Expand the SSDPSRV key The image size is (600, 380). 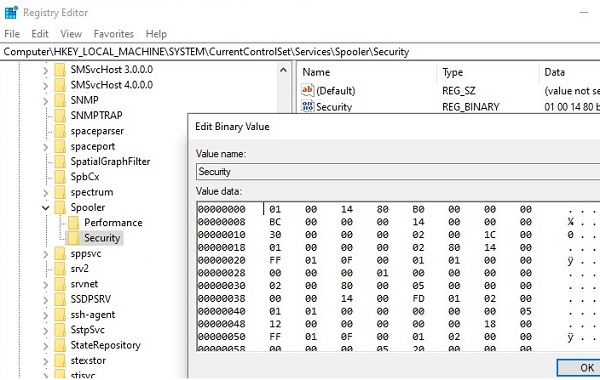(46, 300)
